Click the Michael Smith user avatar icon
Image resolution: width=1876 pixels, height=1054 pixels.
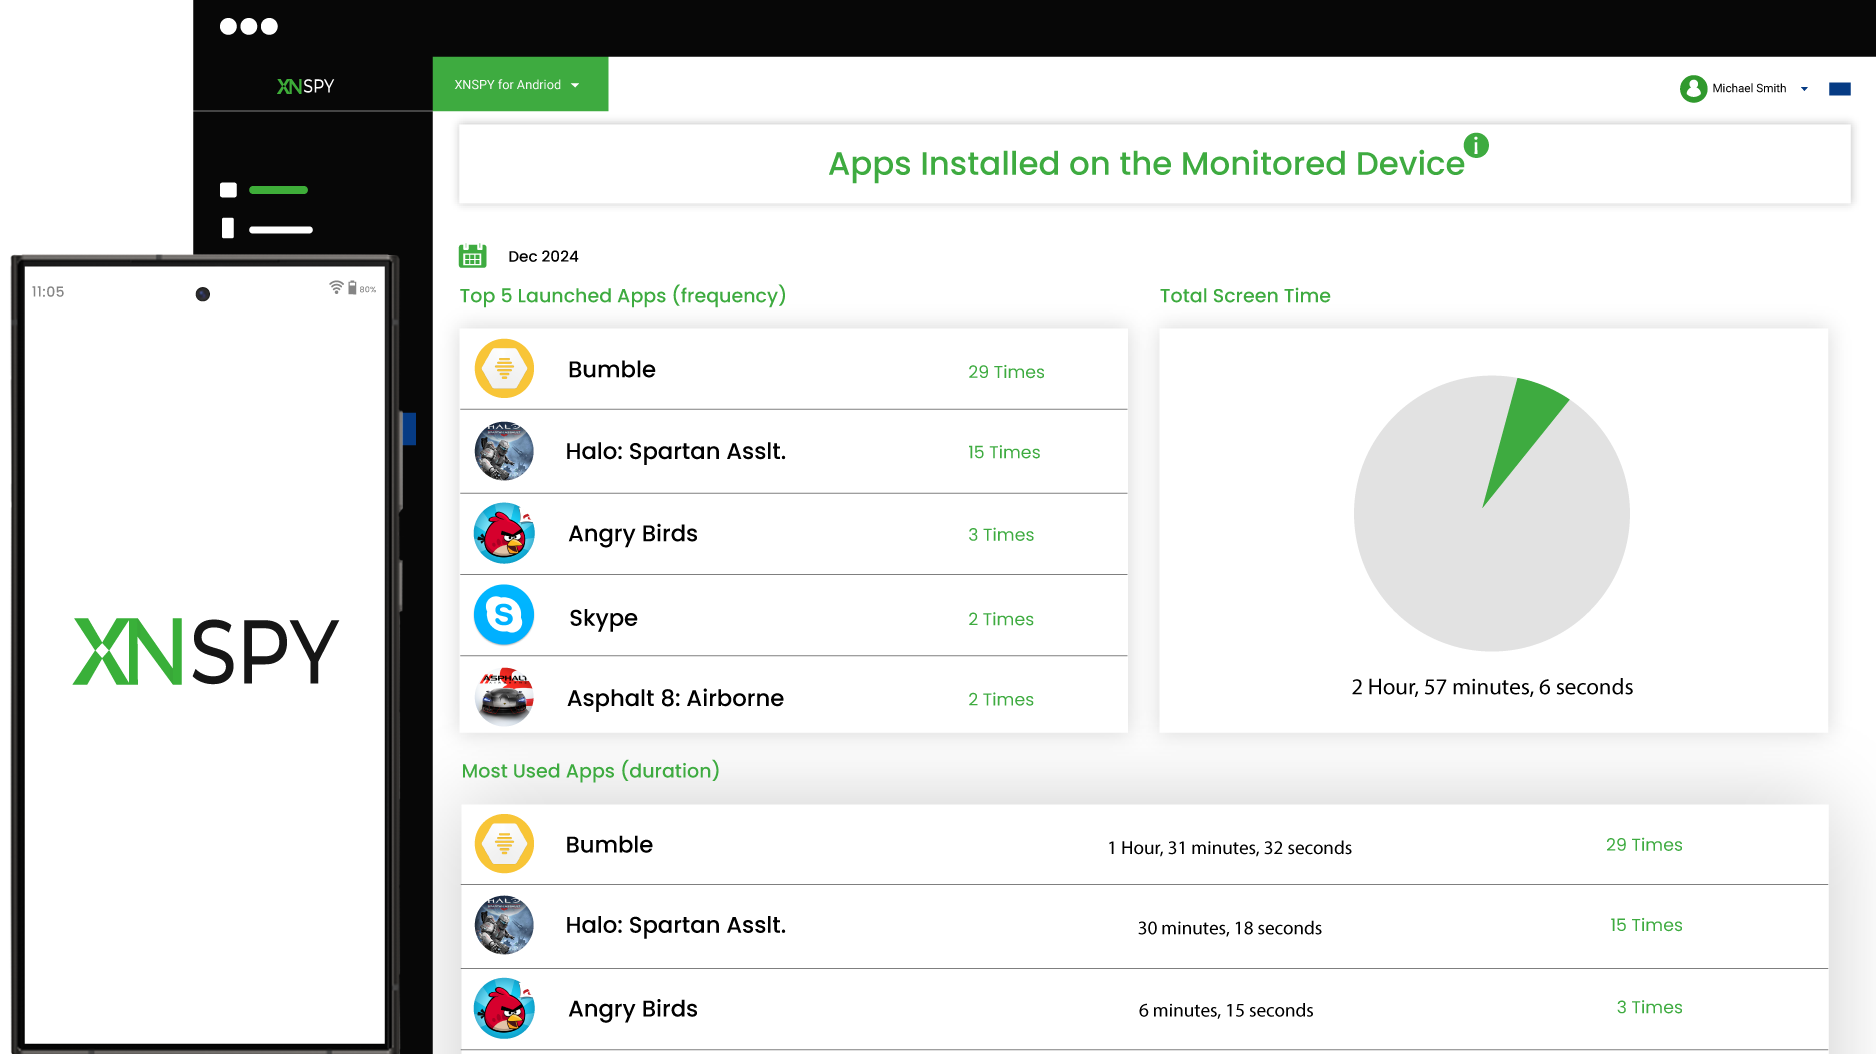(1693, 89)
